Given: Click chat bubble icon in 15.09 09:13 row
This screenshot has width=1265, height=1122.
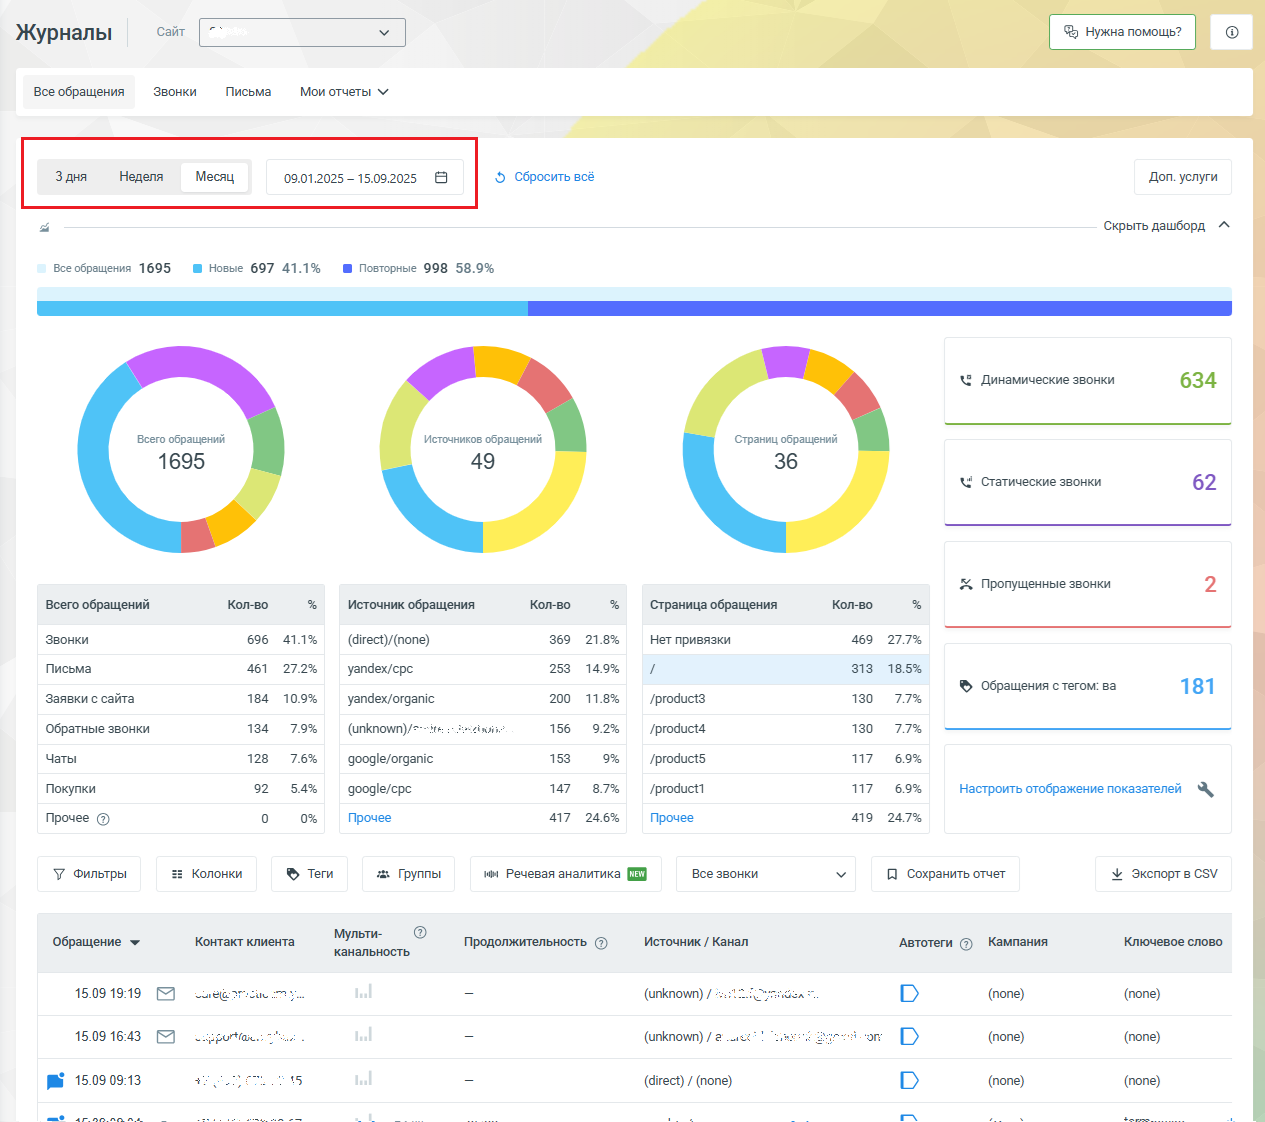Looking at the screenshot, I should 56,1081.
